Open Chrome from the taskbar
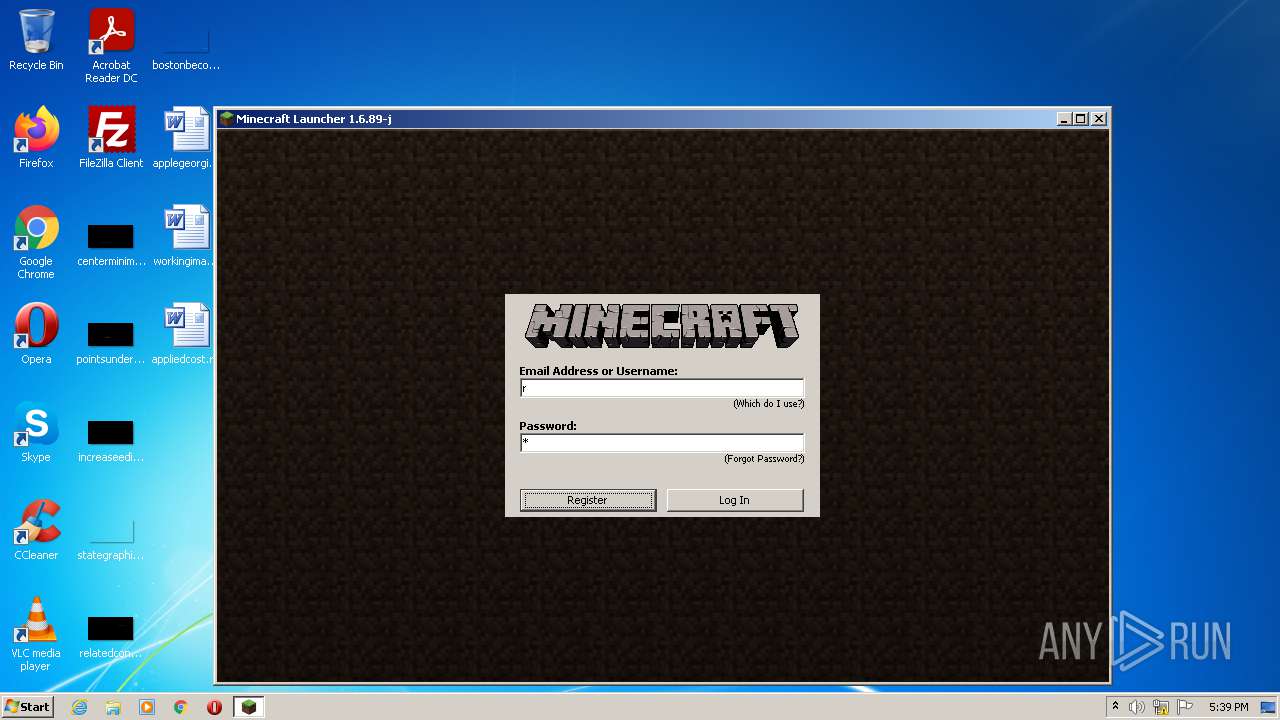 [x=181, y=707]
